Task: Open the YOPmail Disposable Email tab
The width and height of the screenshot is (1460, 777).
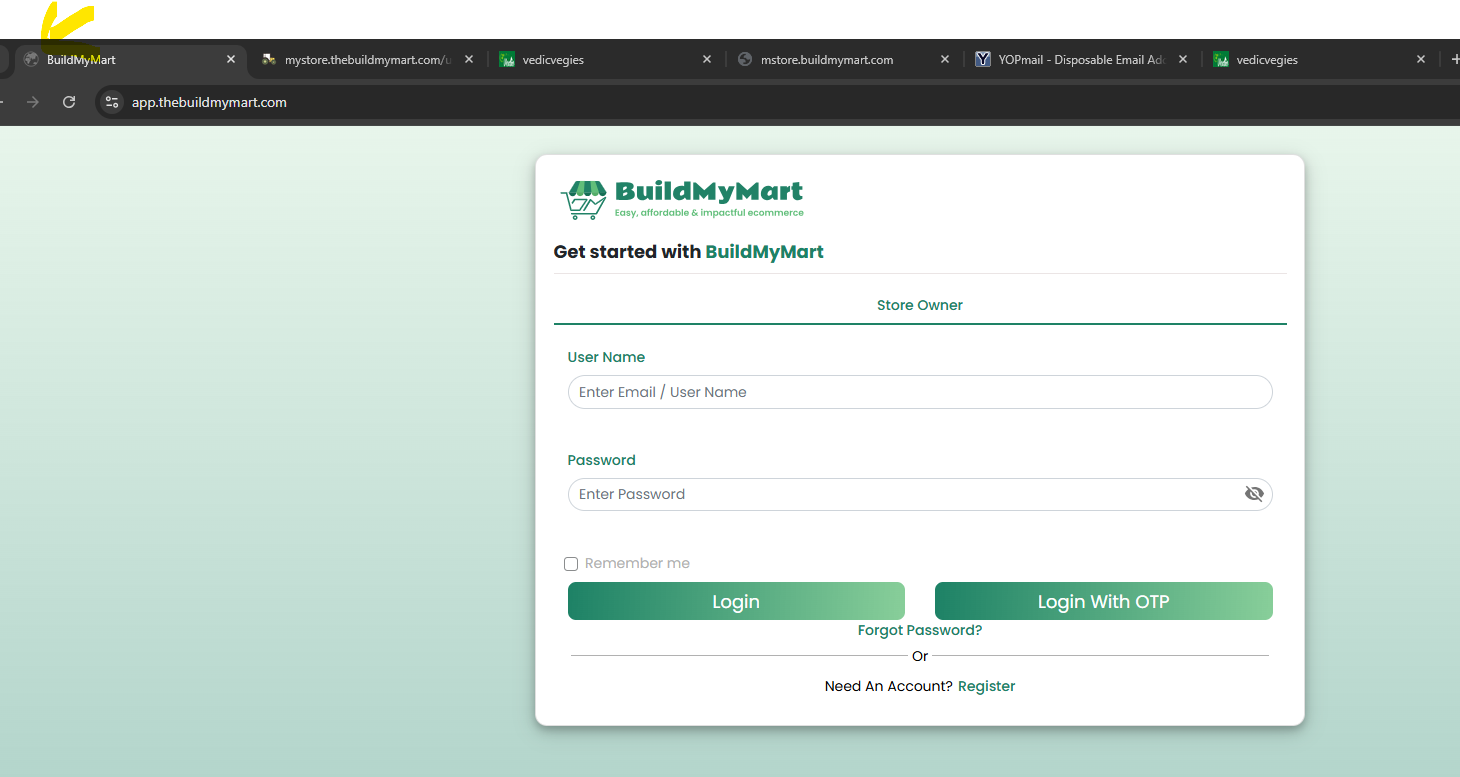Action: click(x=1082, y=60)
